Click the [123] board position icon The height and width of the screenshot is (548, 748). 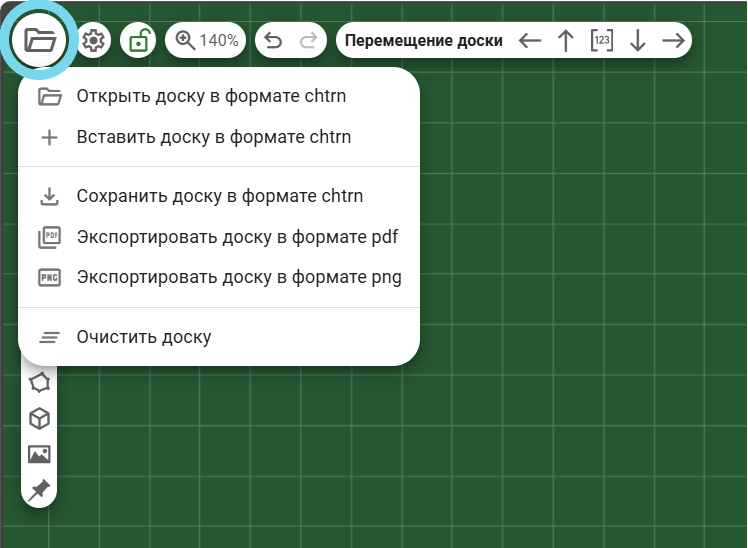[x=601, y=41]
